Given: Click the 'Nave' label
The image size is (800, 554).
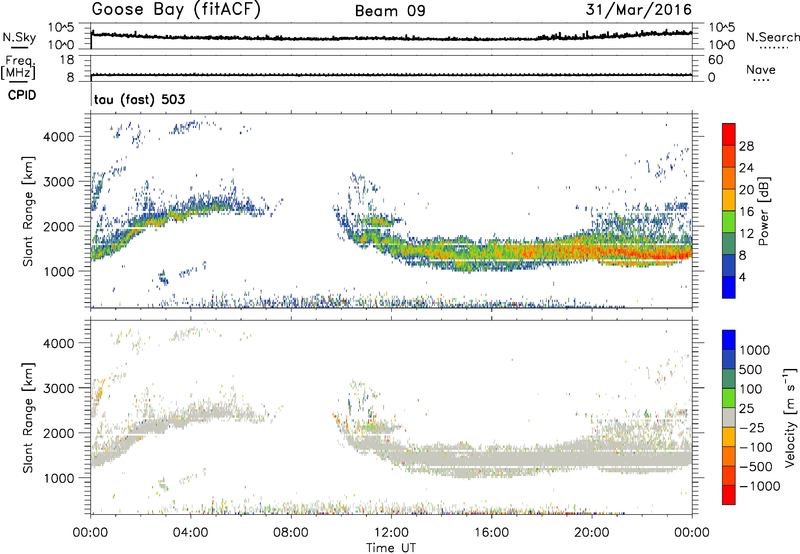Looking at the screenshot, I should click(x=760, y=69).
